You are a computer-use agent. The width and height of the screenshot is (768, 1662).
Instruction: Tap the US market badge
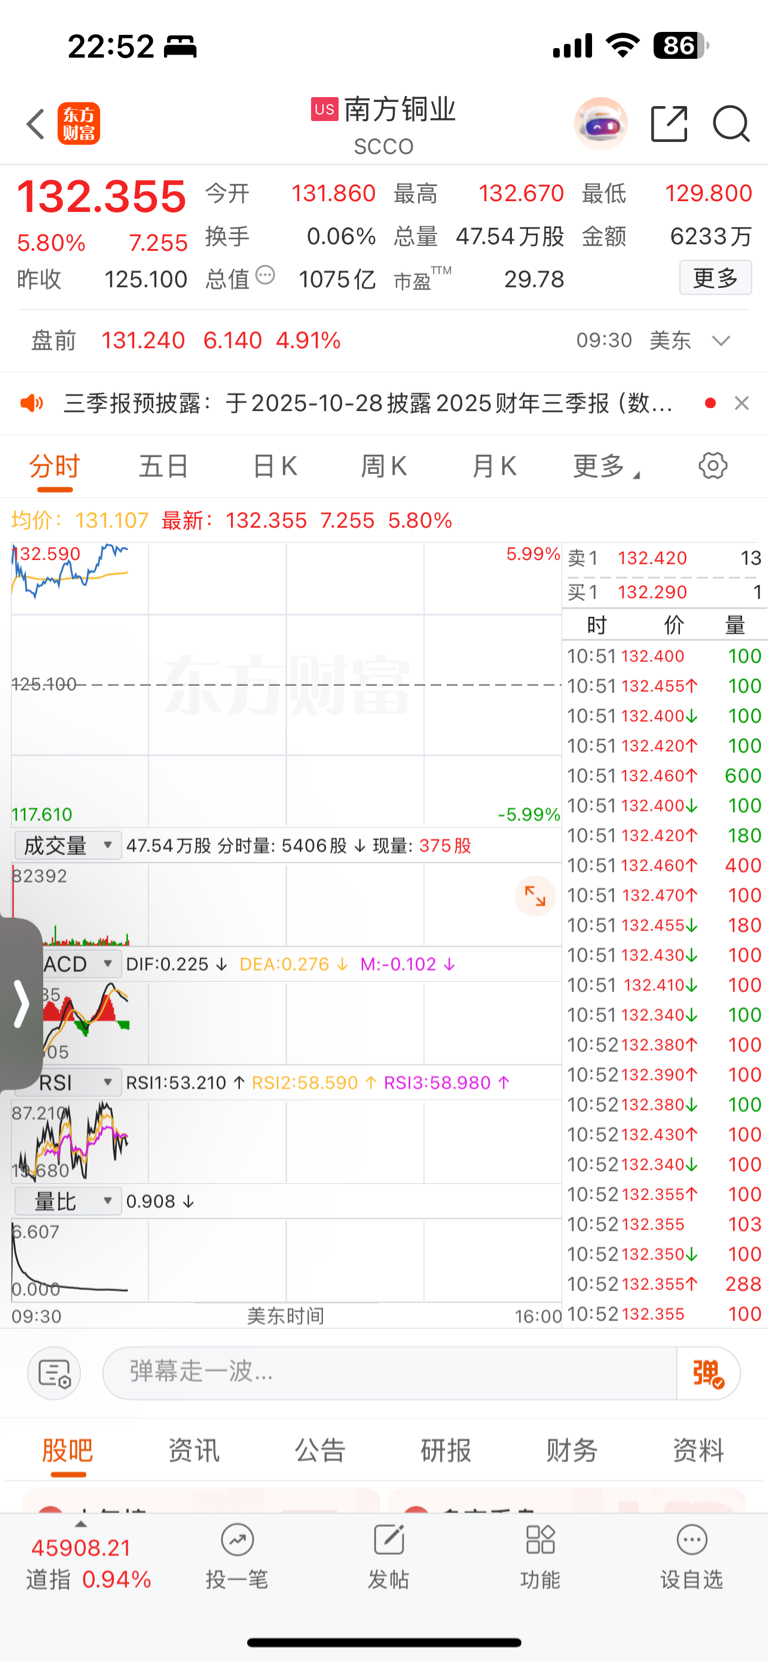coord(324,109)
